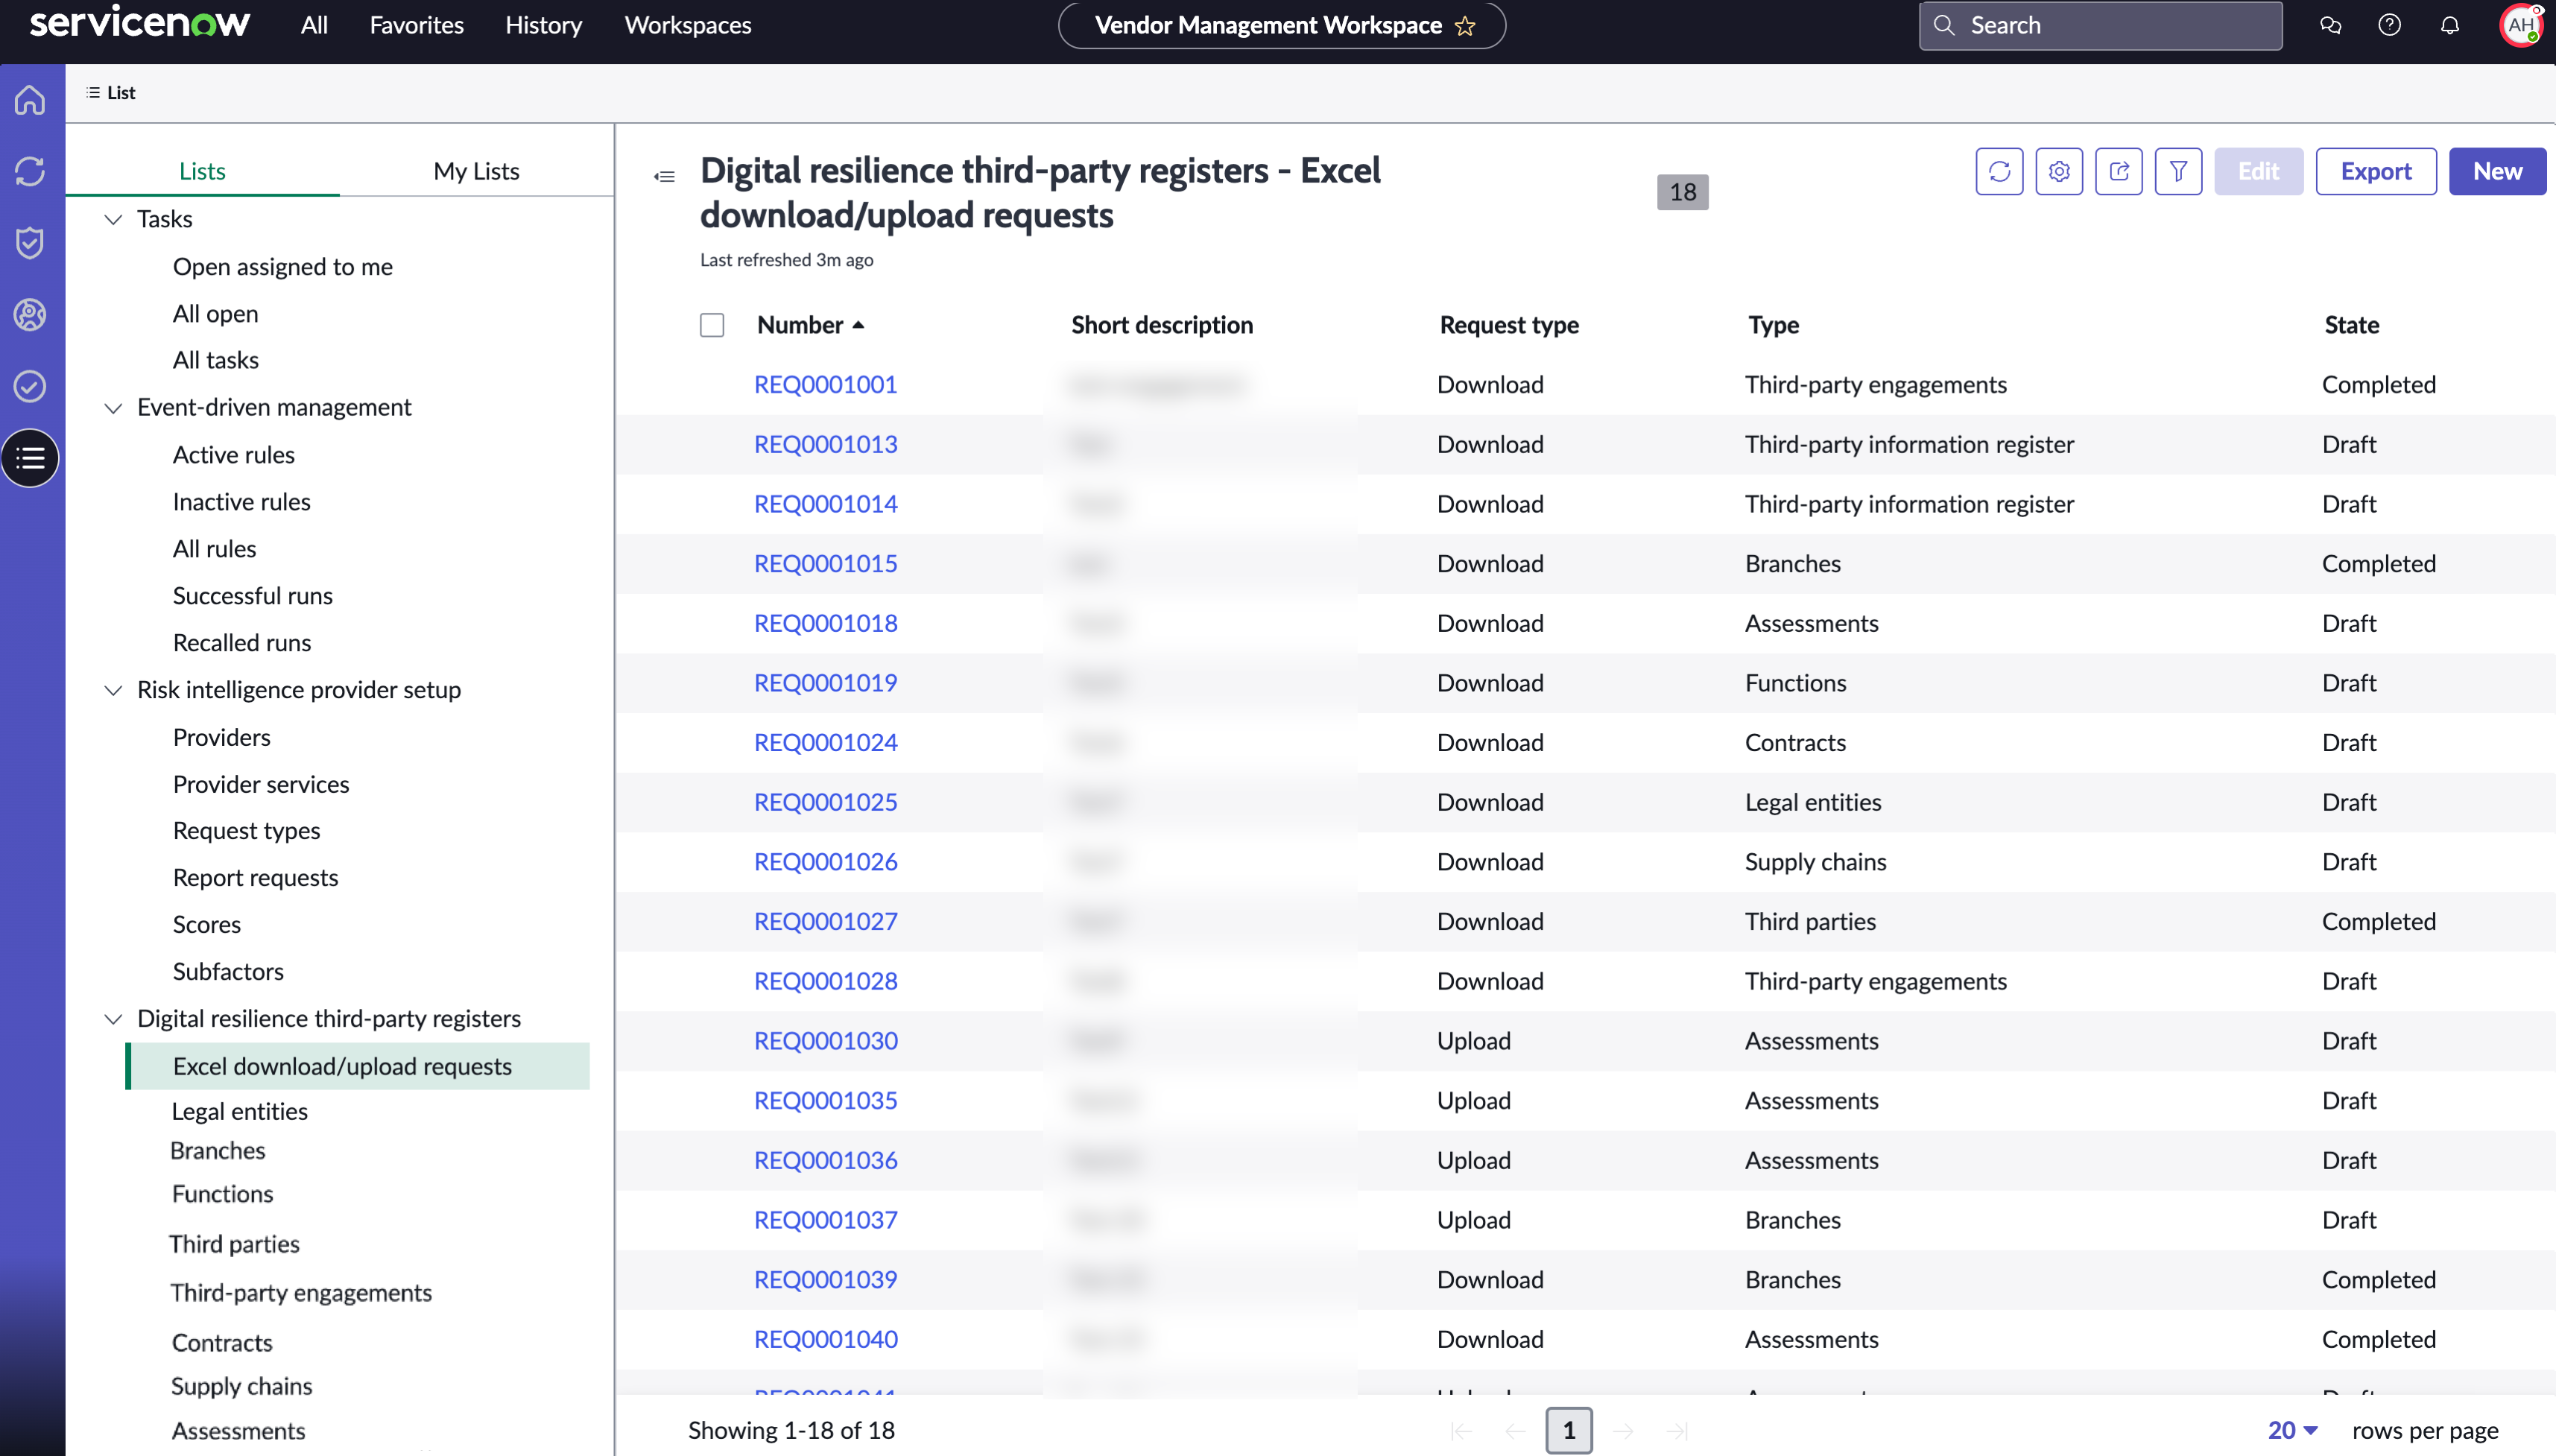Select all rows checkbox
The width and height of the screenshot is (2556, 1456).
pos(712,325)
